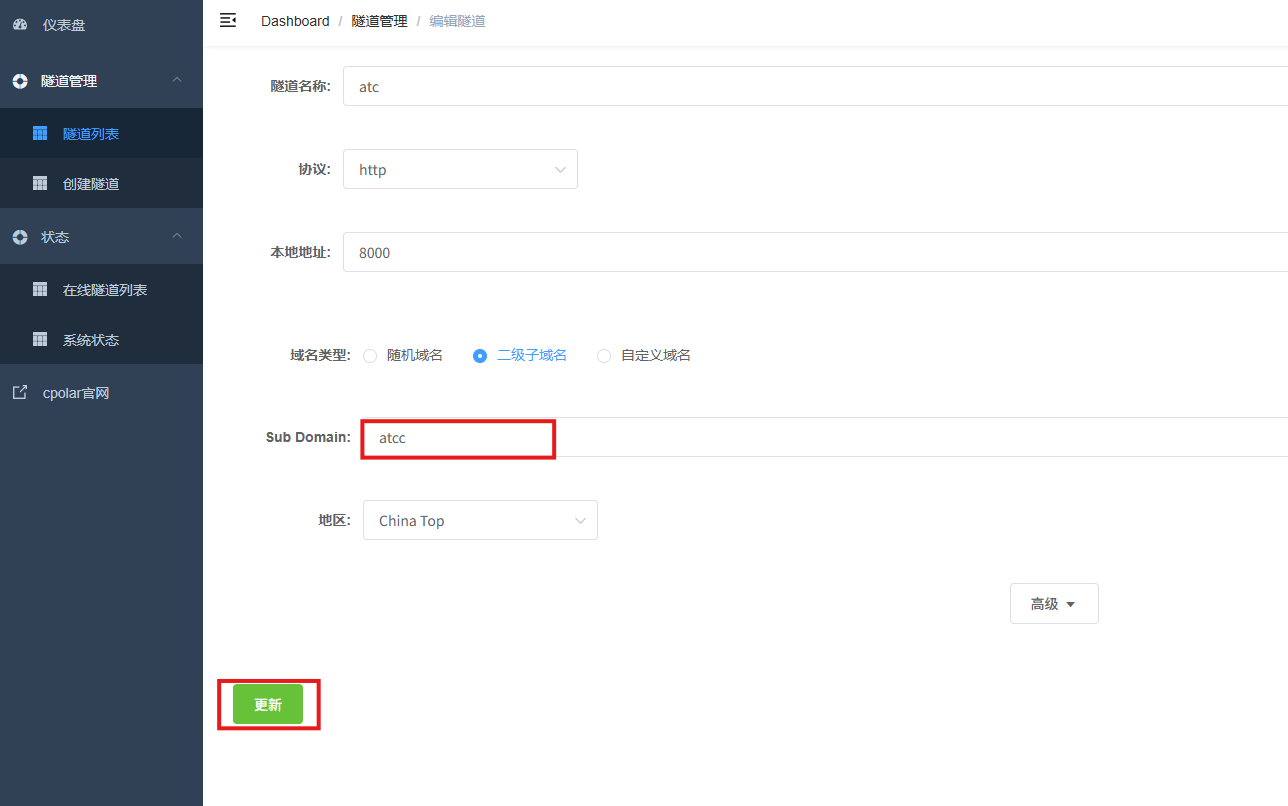Collapse the 状态 menu chevron
The height and width of the screenshot is (806, 1288).
click(177, 236)
